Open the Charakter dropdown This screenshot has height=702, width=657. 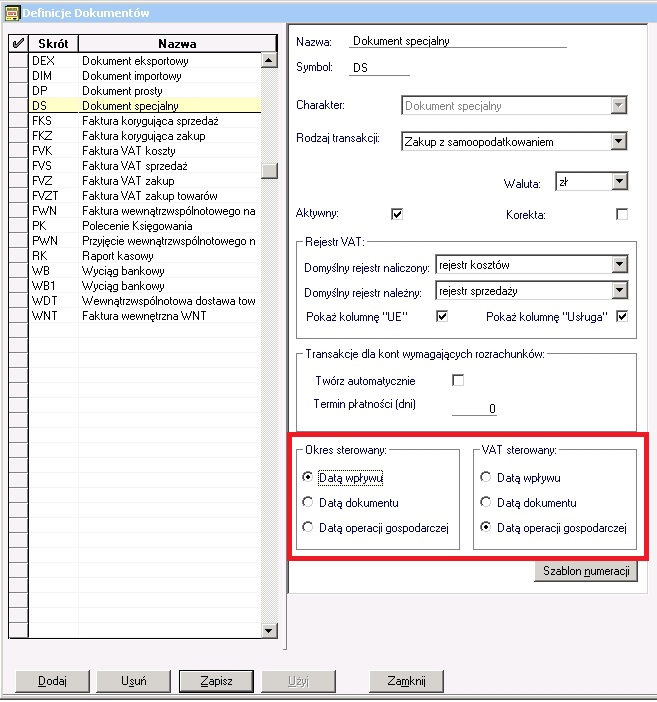coord(618,106)
